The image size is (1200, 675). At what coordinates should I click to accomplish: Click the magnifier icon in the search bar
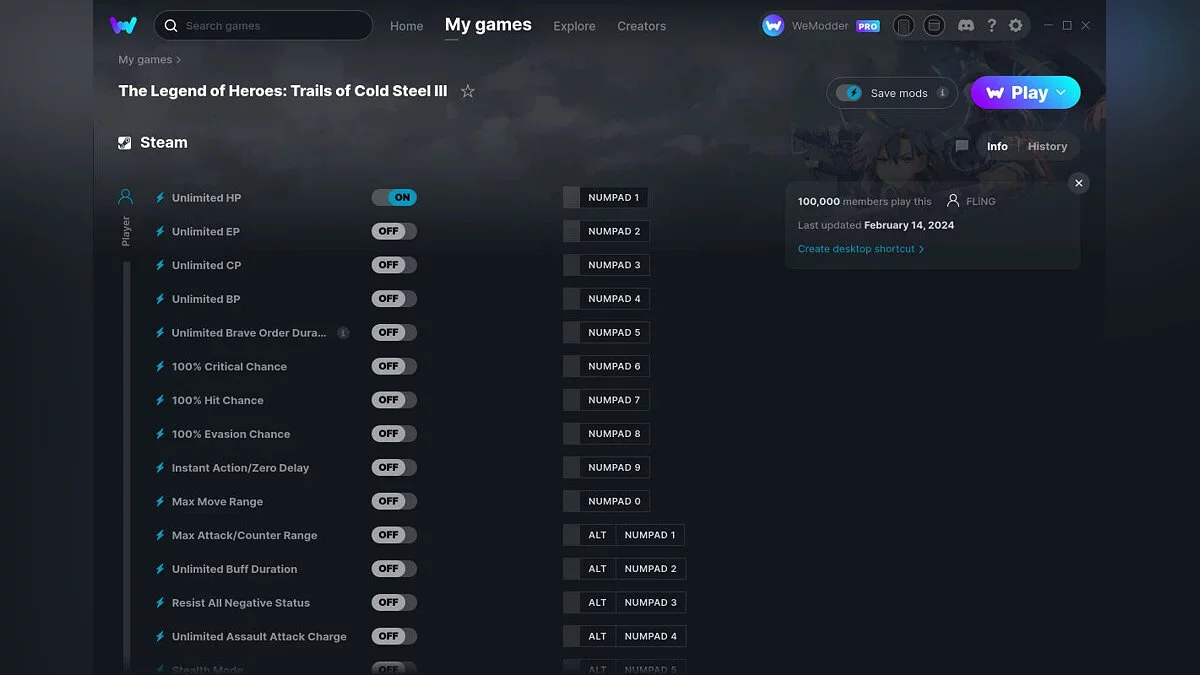coord(171,26)
